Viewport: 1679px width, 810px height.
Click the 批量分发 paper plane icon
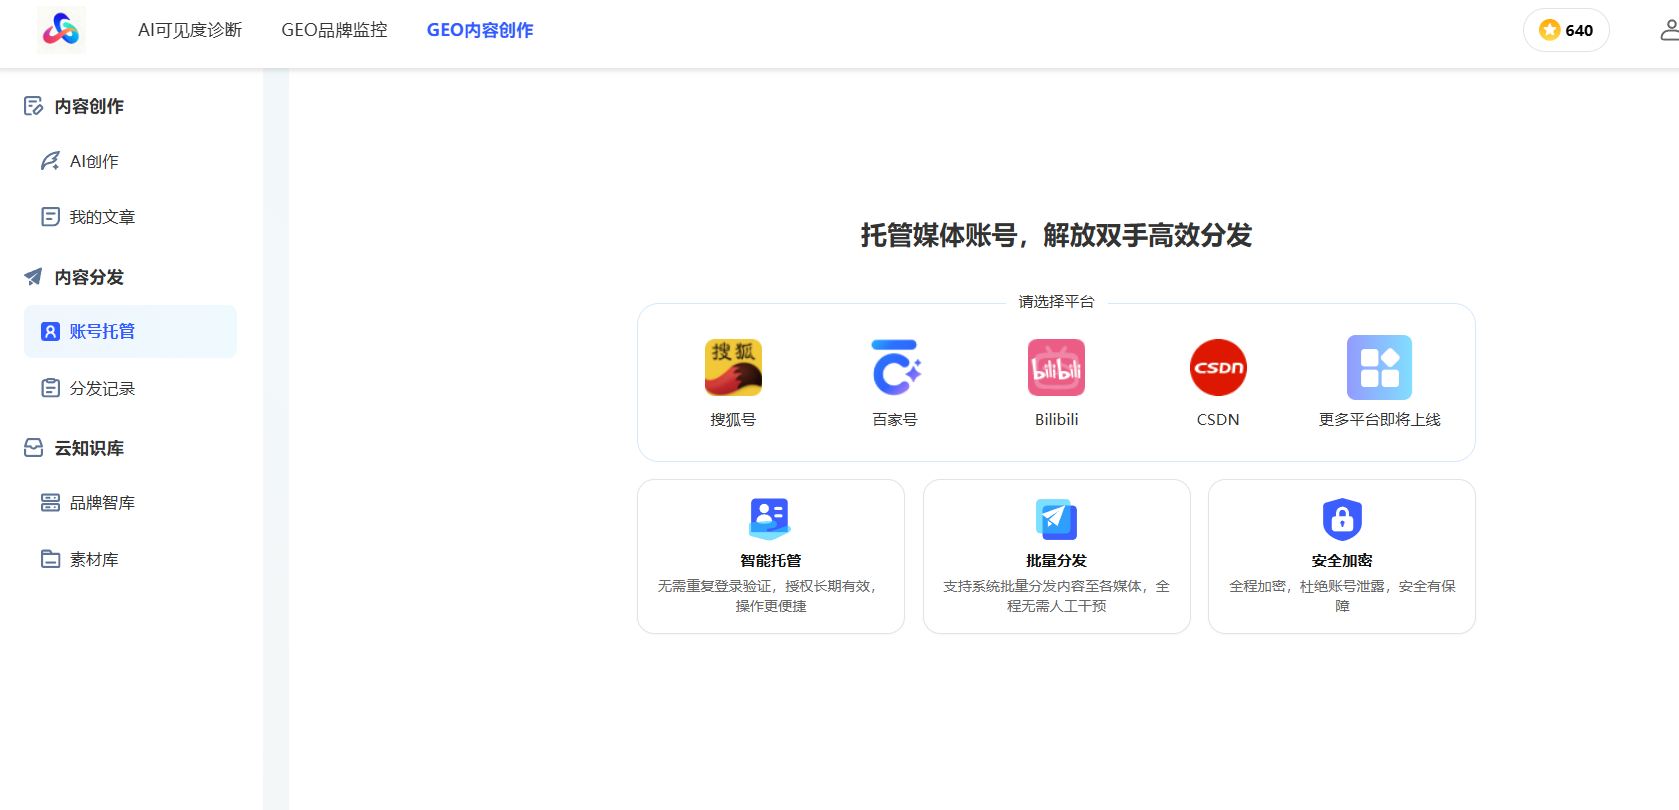click(x=1056, y=519)
